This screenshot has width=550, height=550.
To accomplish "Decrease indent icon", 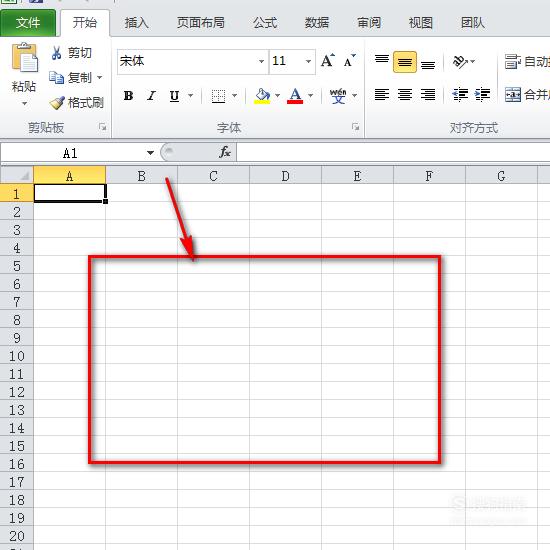I will [460, 94].
